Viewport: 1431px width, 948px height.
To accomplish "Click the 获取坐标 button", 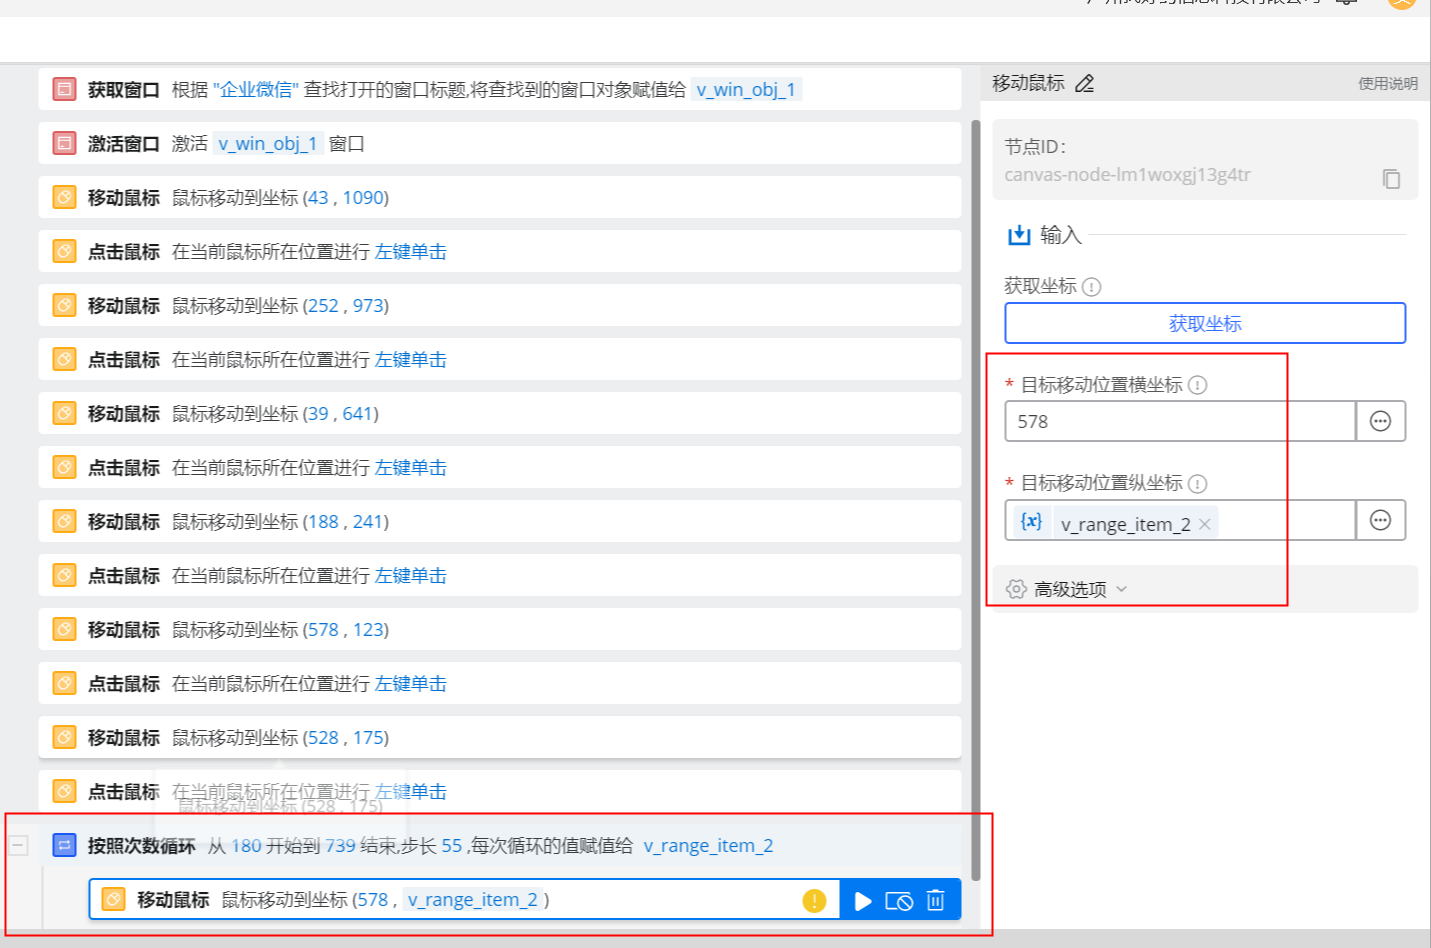I will pos(1205,323).
